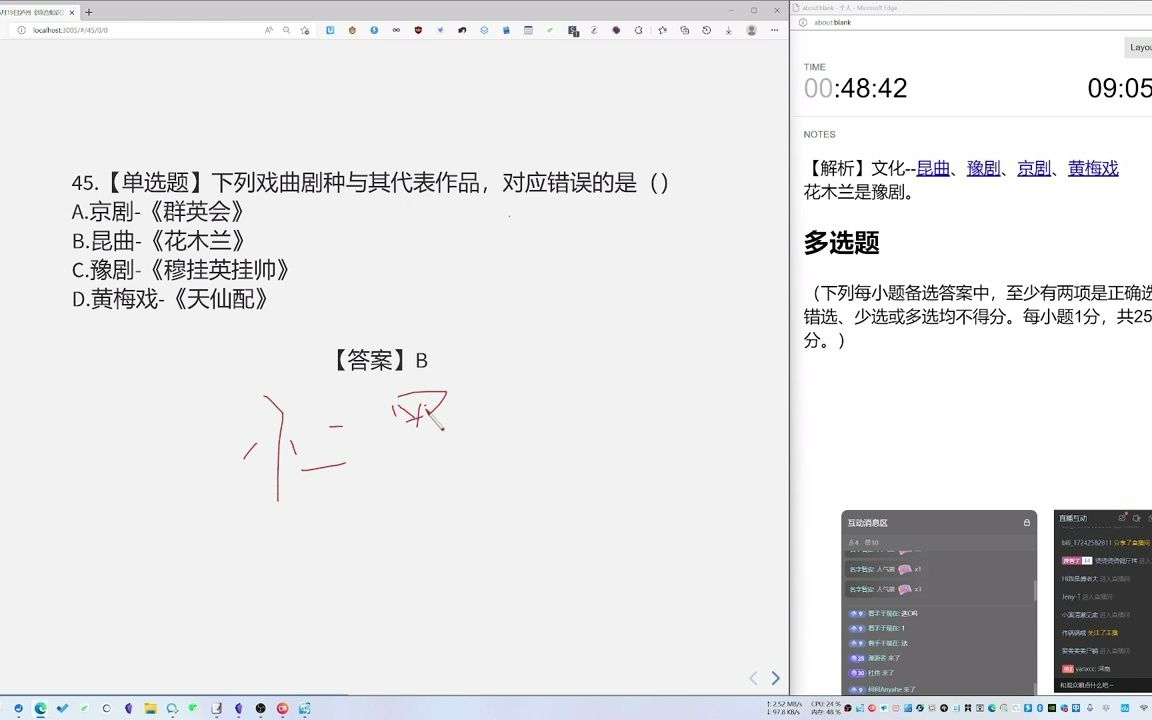The height and width of the screenshot is (720, 1152).
Task: Open the Settings and more menu in Edge
Action: click(774, 31)
